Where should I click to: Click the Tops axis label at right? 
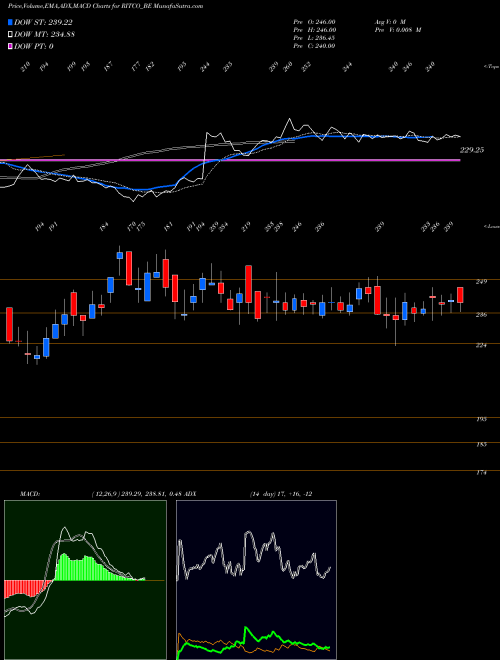coord(491,67)
